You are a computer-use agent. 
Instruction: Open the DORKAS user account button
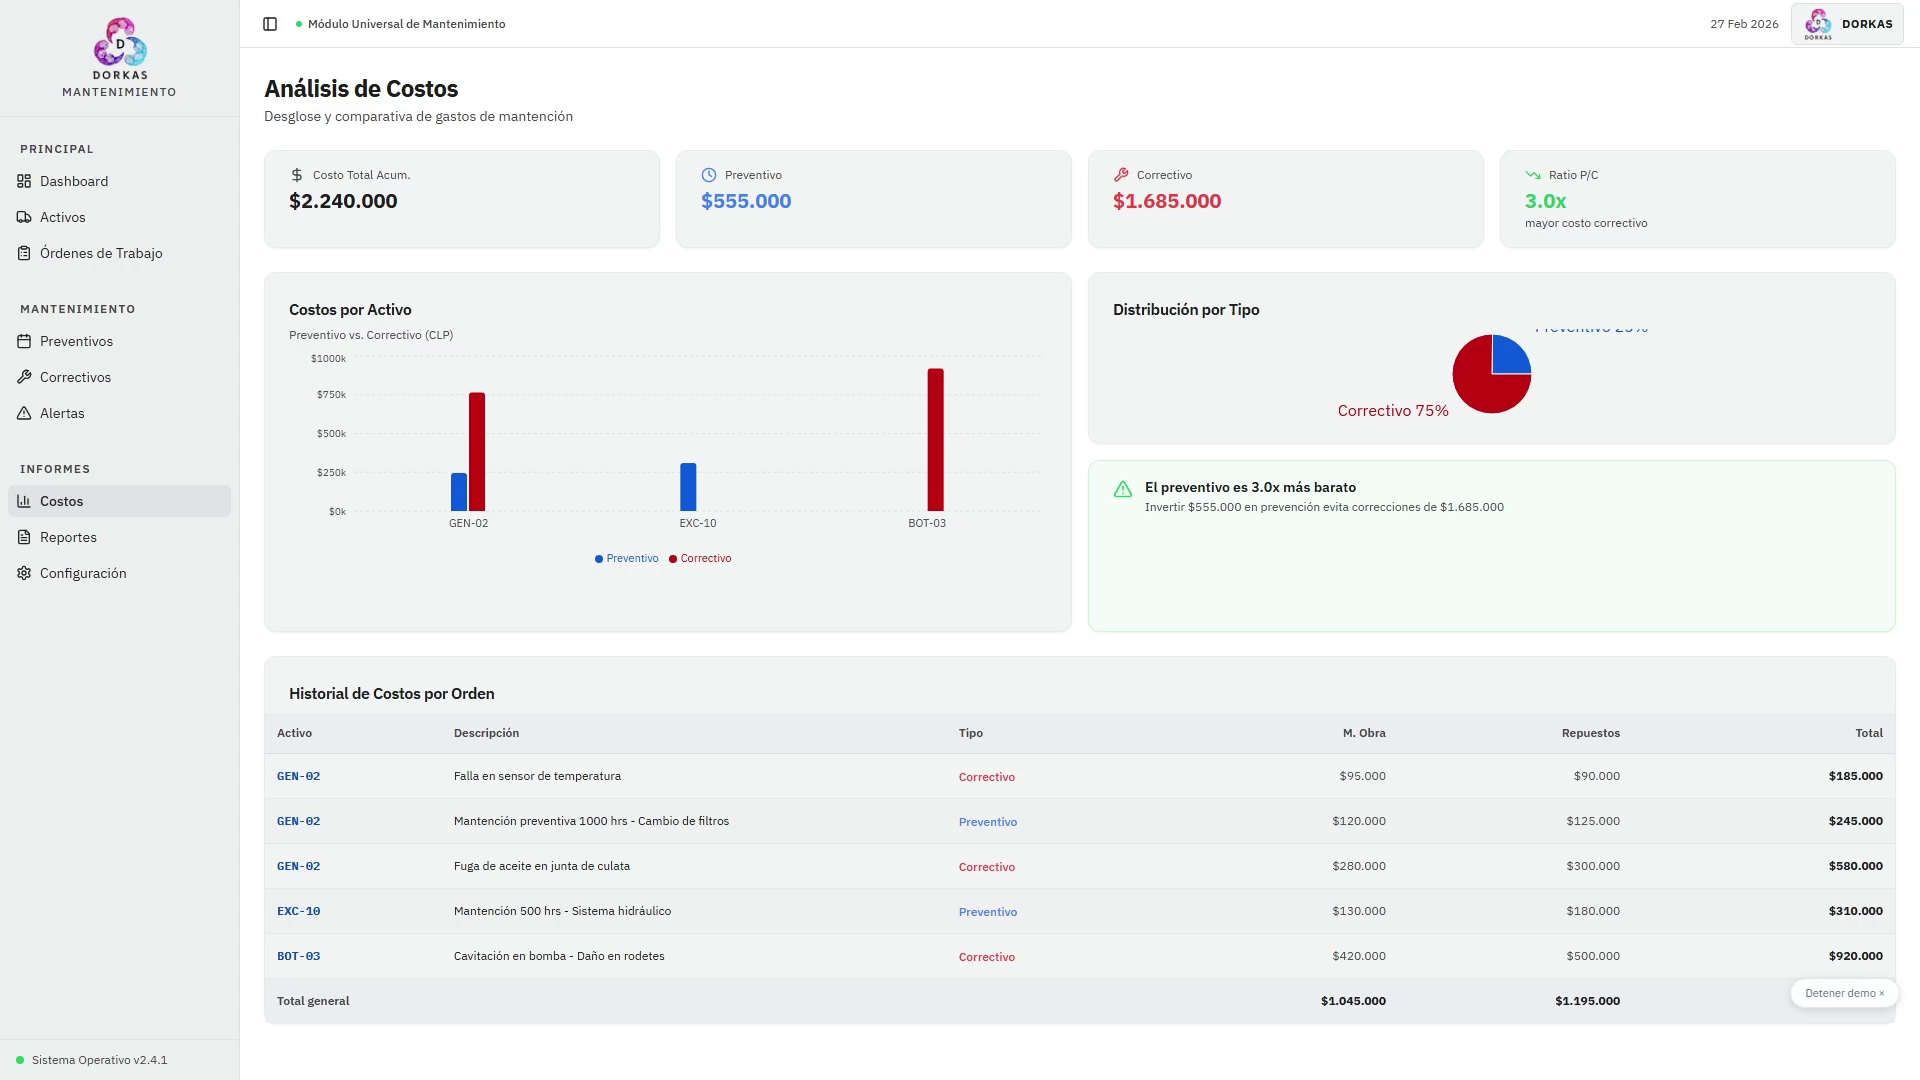1847,24
